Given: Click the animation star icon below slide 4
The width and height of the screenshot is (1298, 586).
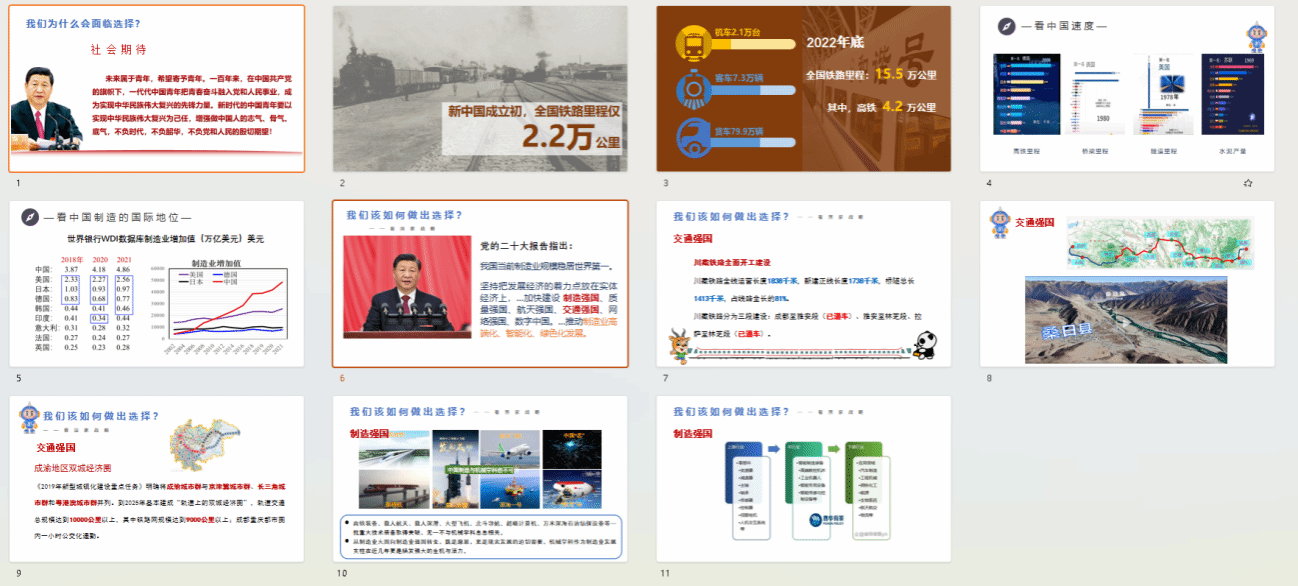Looking at the screenshot, I should click(1247, 183).
